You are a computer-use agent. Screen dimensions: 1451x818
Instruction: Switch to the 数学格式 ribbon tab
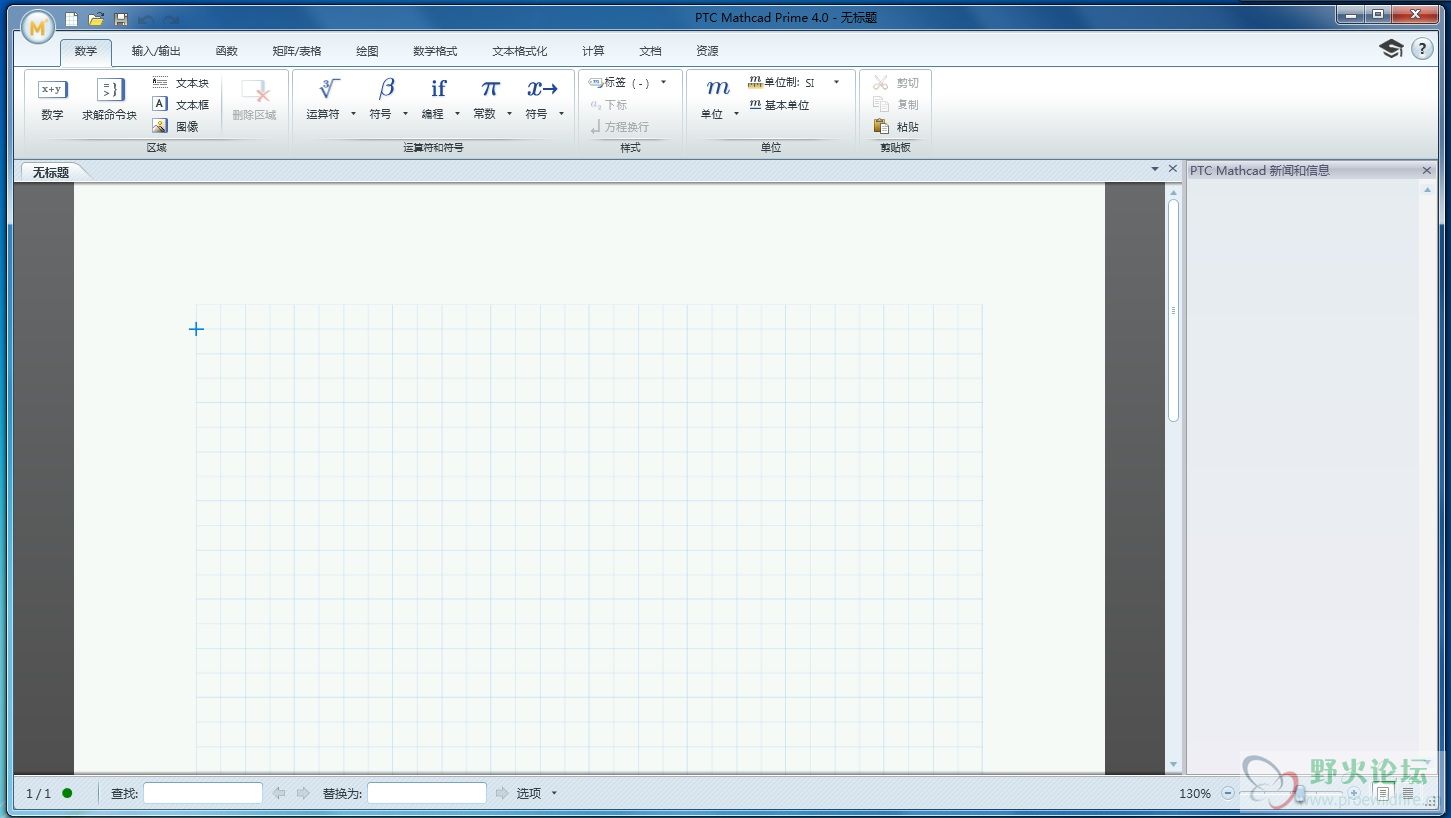435,51
